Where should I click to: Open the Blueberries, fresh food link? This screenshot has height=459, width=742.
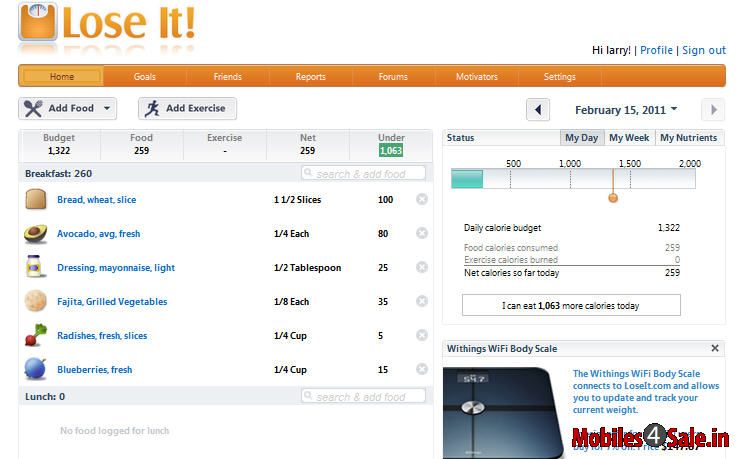point(95,370)
